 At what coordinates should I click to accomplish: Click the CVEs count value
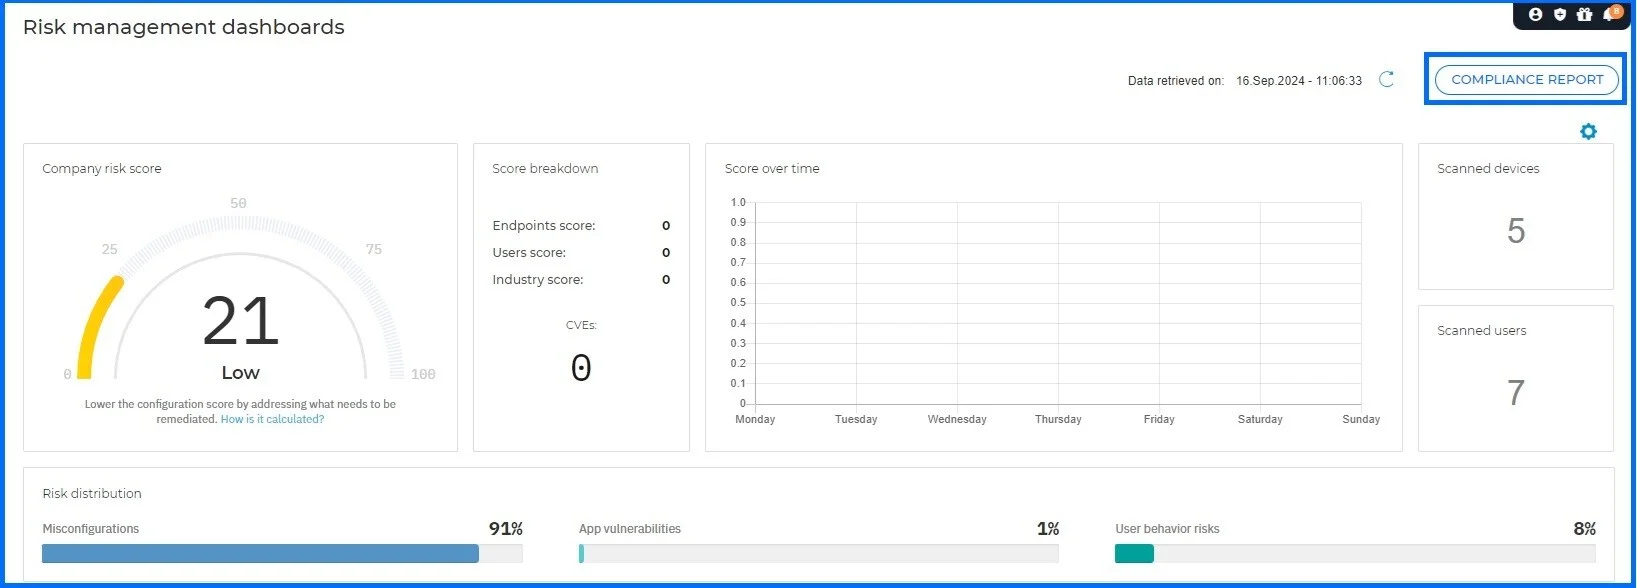coord(581,368)
